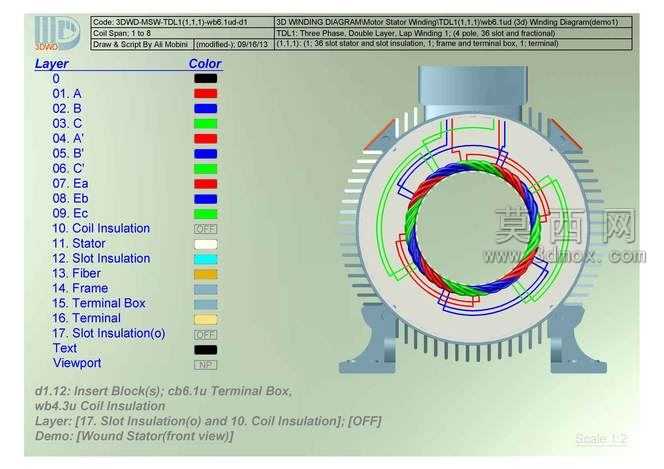Select layer '09. Ec' label
The width and height of the screenshot is (664, 469).
[x=70, y=214]
